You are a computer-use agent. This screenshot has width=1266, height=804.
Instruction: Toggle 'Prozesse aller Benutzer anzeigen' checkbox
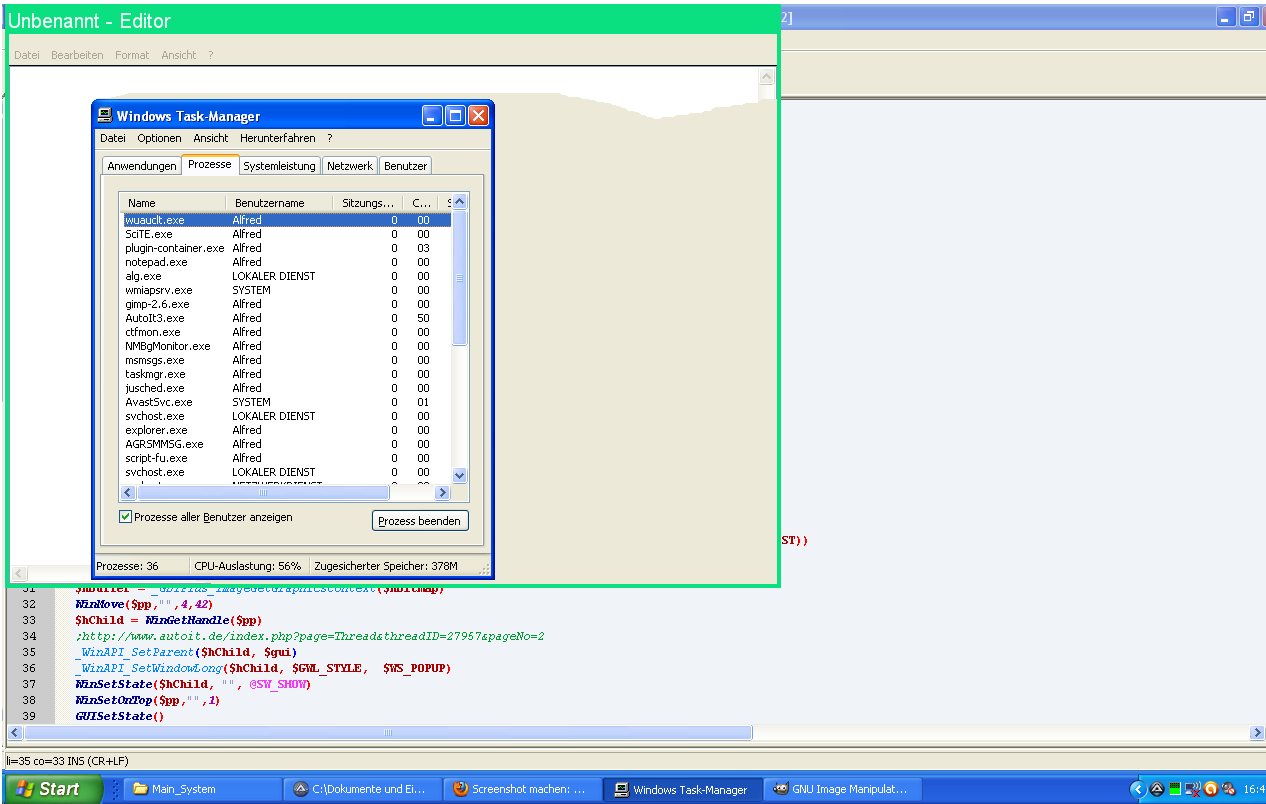point(126,517)
